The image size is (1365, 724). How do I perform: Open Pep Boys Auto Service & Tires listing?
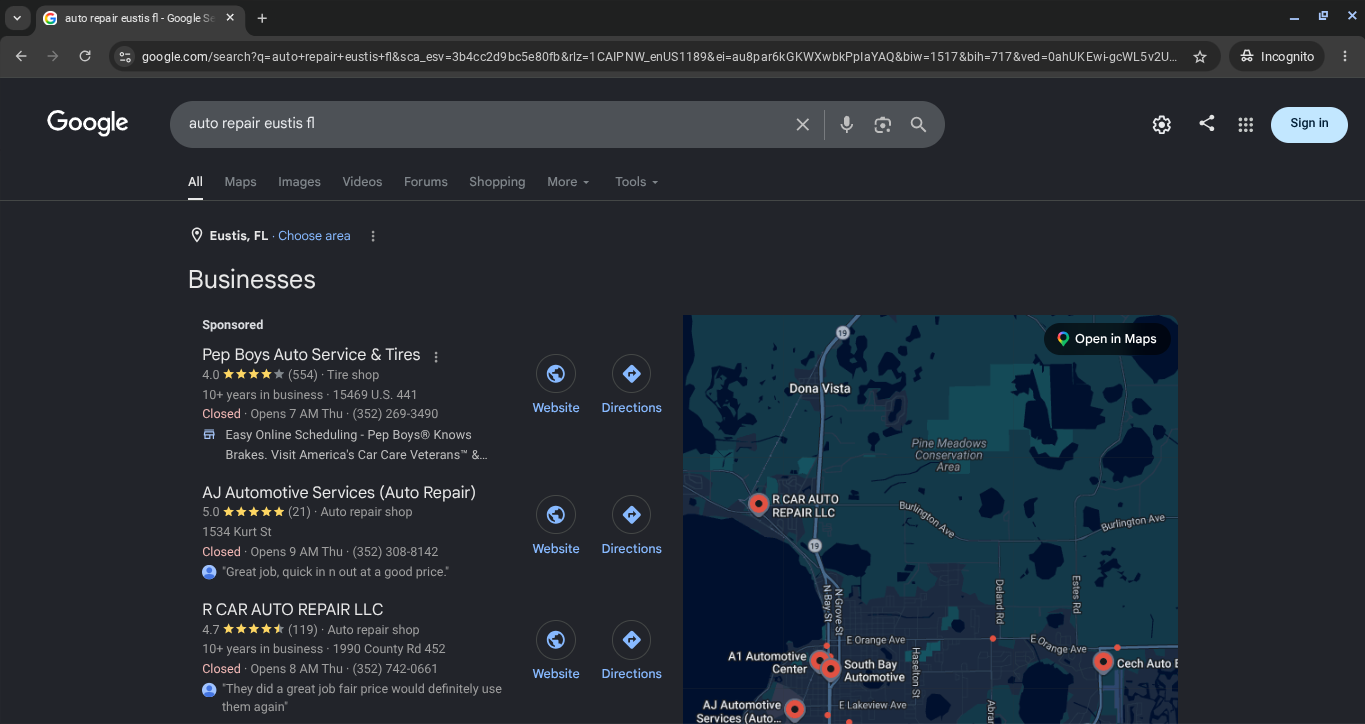point(311,355)
